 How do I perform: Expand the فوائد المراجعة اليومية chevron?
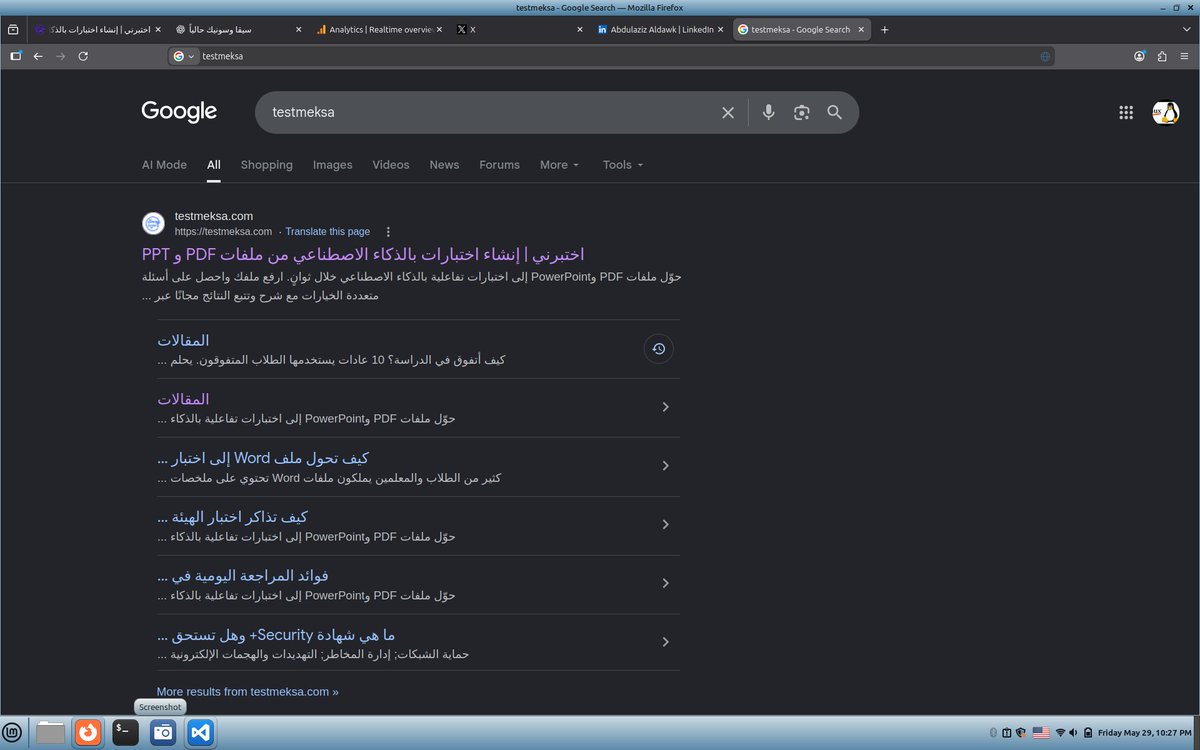click(x=665, y=583)
